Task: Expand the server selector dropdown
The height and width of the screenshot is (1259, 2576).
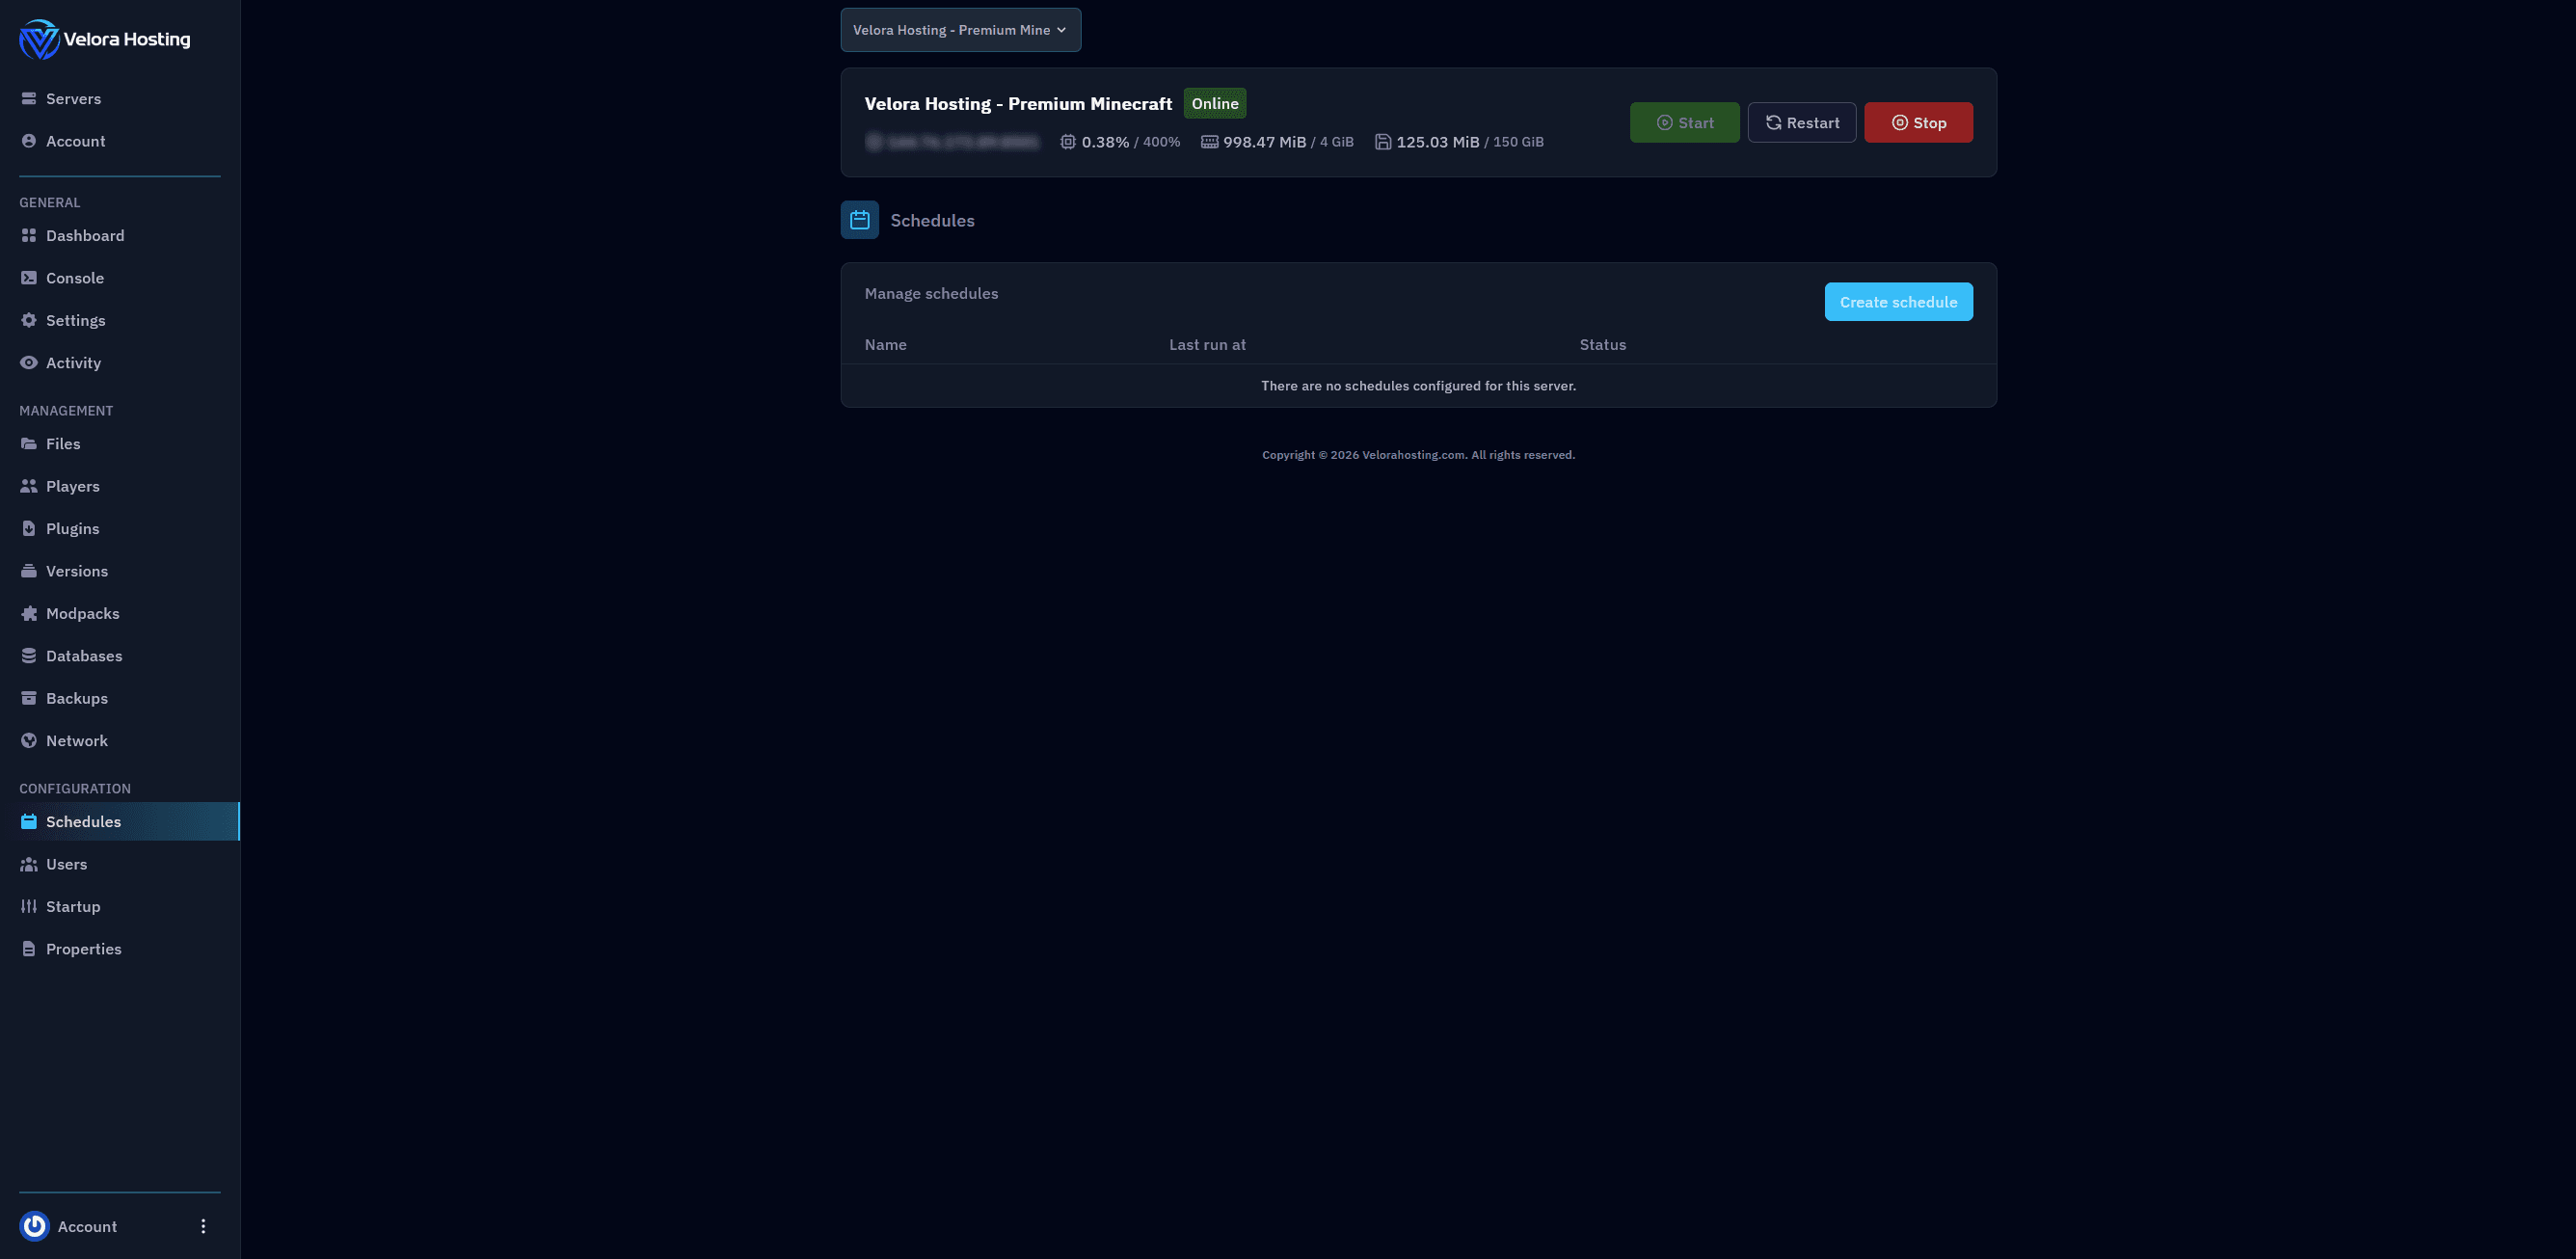Action: pyautogui.click(x=959, y=29)
